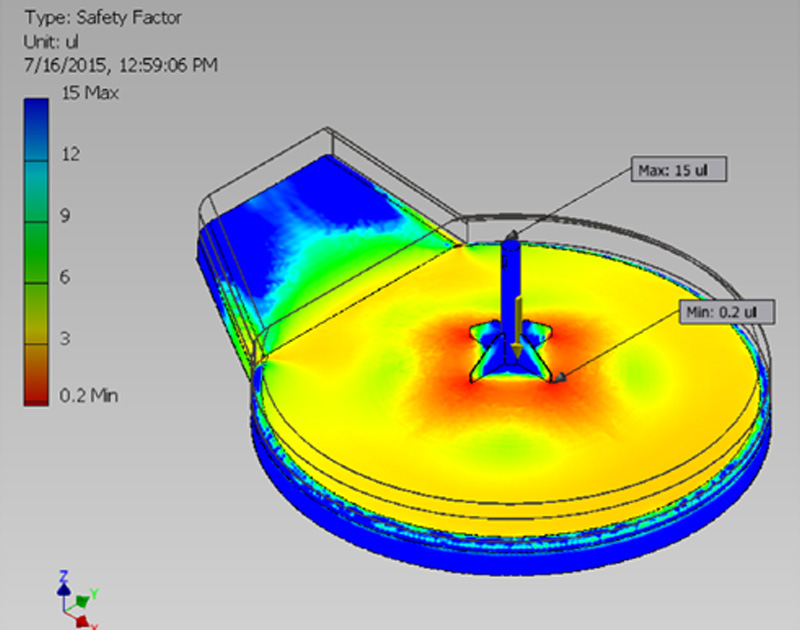Select the cyan band of the color bar
The image size is (800, 630).
36,191
